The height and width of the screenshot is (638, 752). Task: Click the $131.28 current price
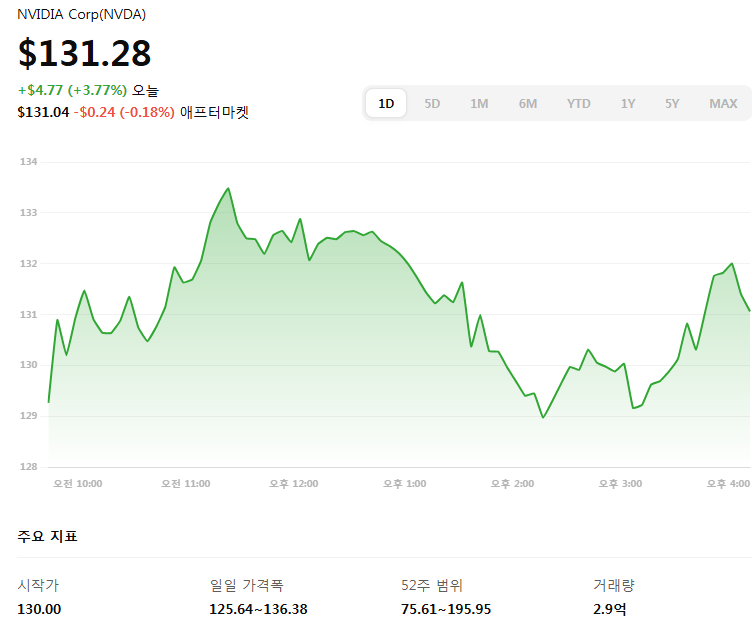[x=84, y=53]
